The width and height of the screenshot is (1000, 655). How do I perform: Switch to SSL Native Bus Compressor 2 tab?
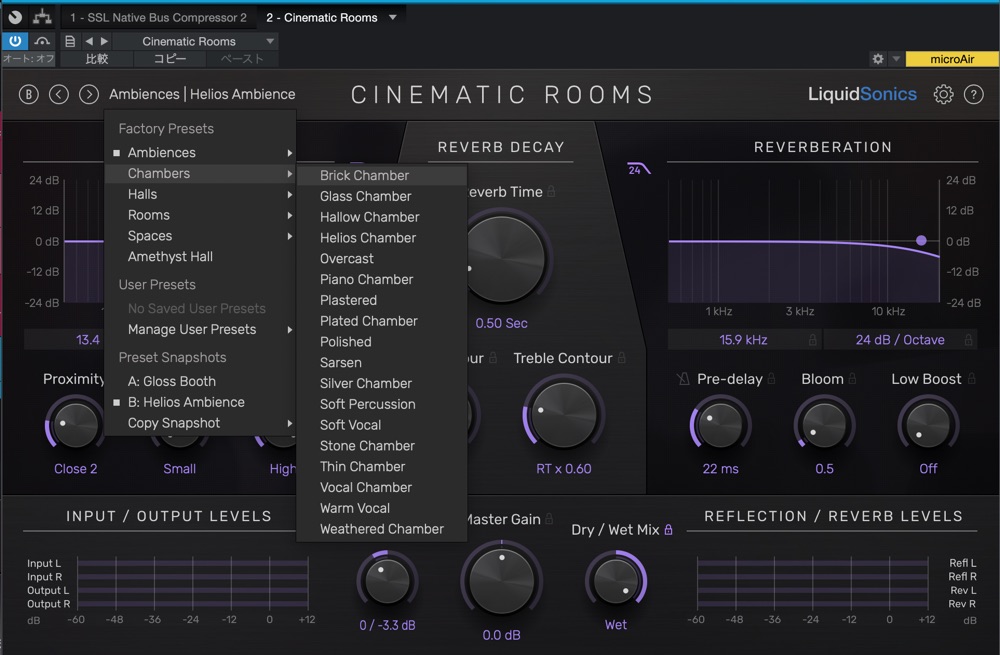click(158, 17)
